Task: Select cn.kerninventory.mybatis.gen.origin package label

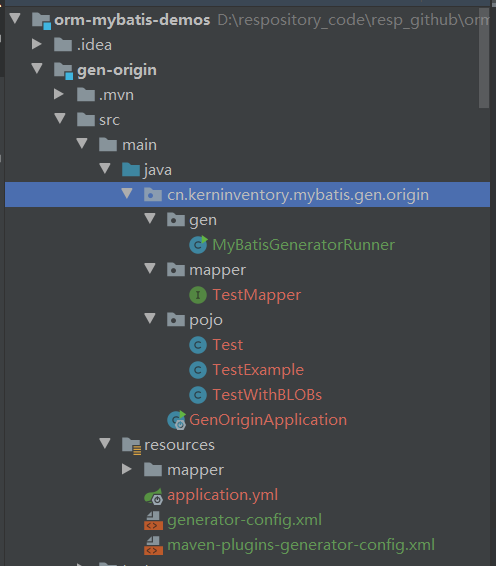Action: pyautogui.click(x=298, y=195)
